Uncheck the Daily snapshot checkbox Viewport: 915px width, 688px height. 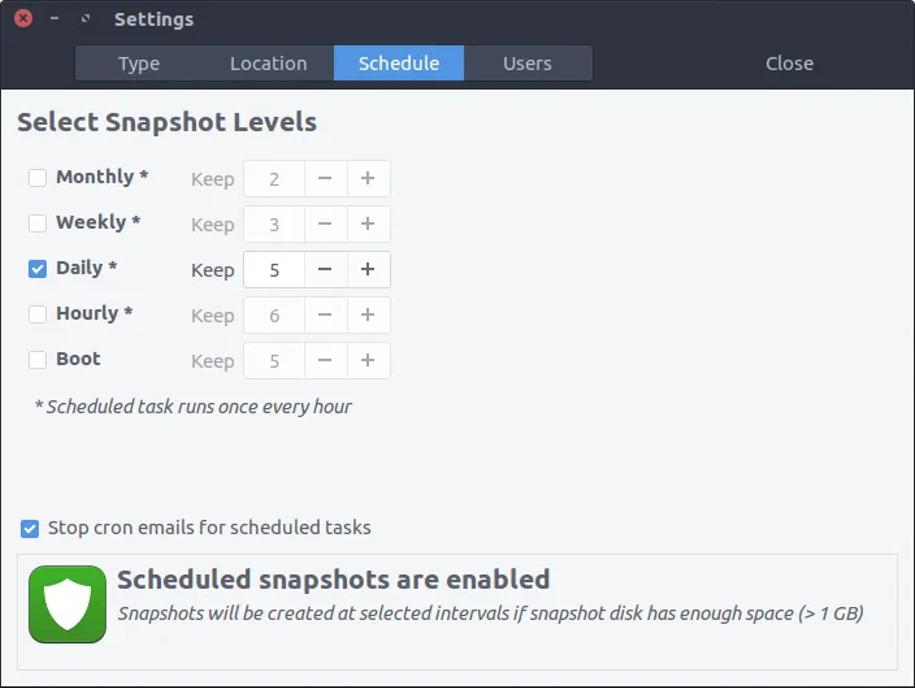(37, 269)
